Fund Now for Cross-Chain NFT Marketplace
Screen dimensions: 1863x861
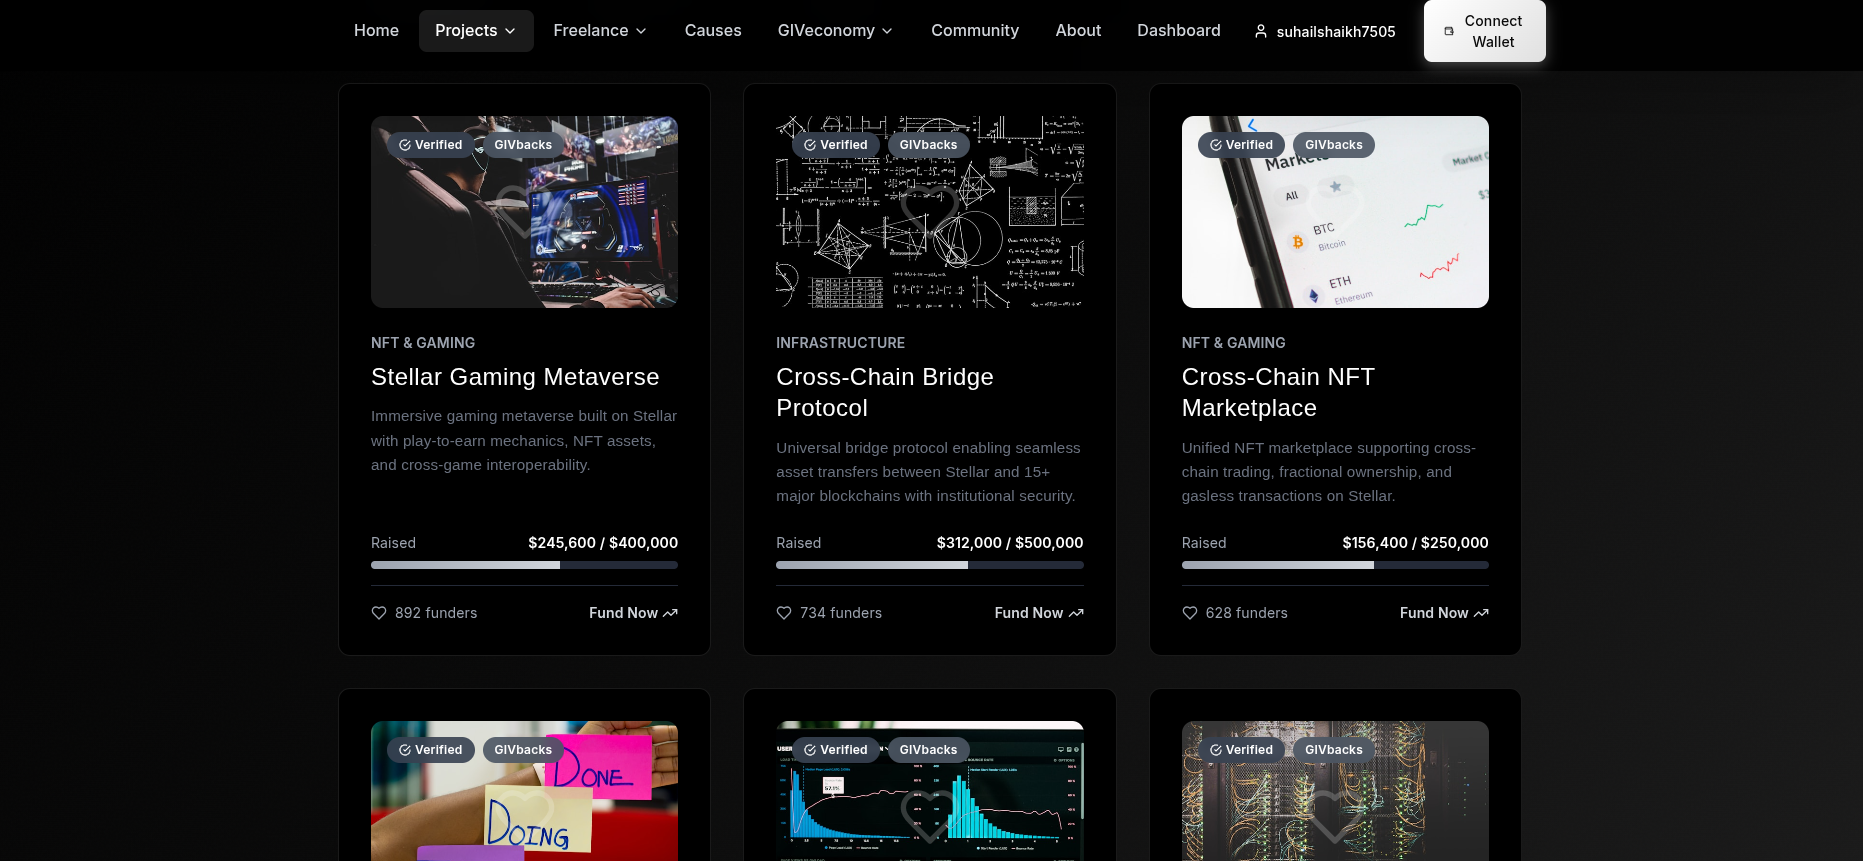coord(1444,613)
